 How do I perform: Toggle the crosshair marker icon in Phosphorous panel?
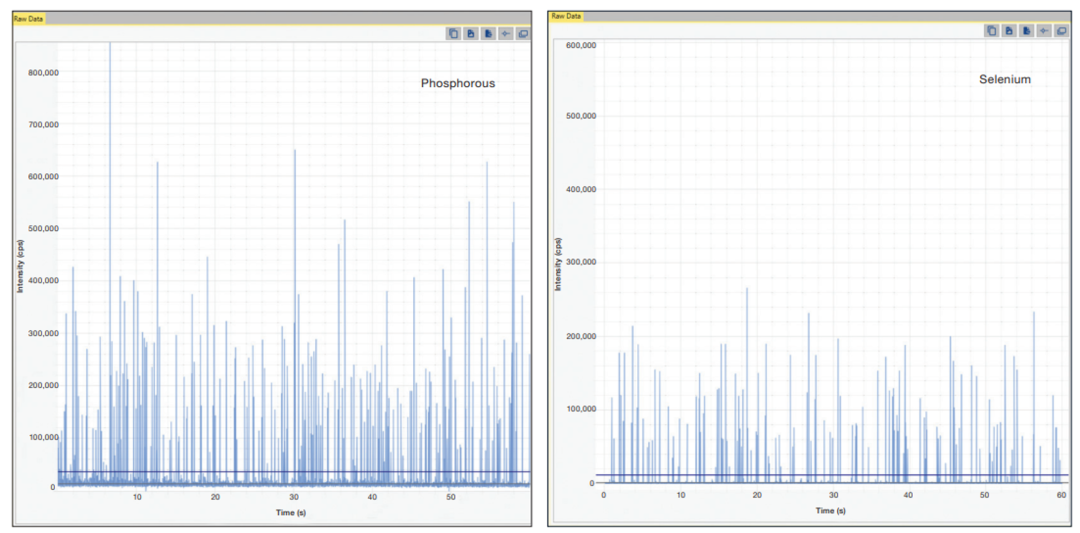click(x=506, y=33)
